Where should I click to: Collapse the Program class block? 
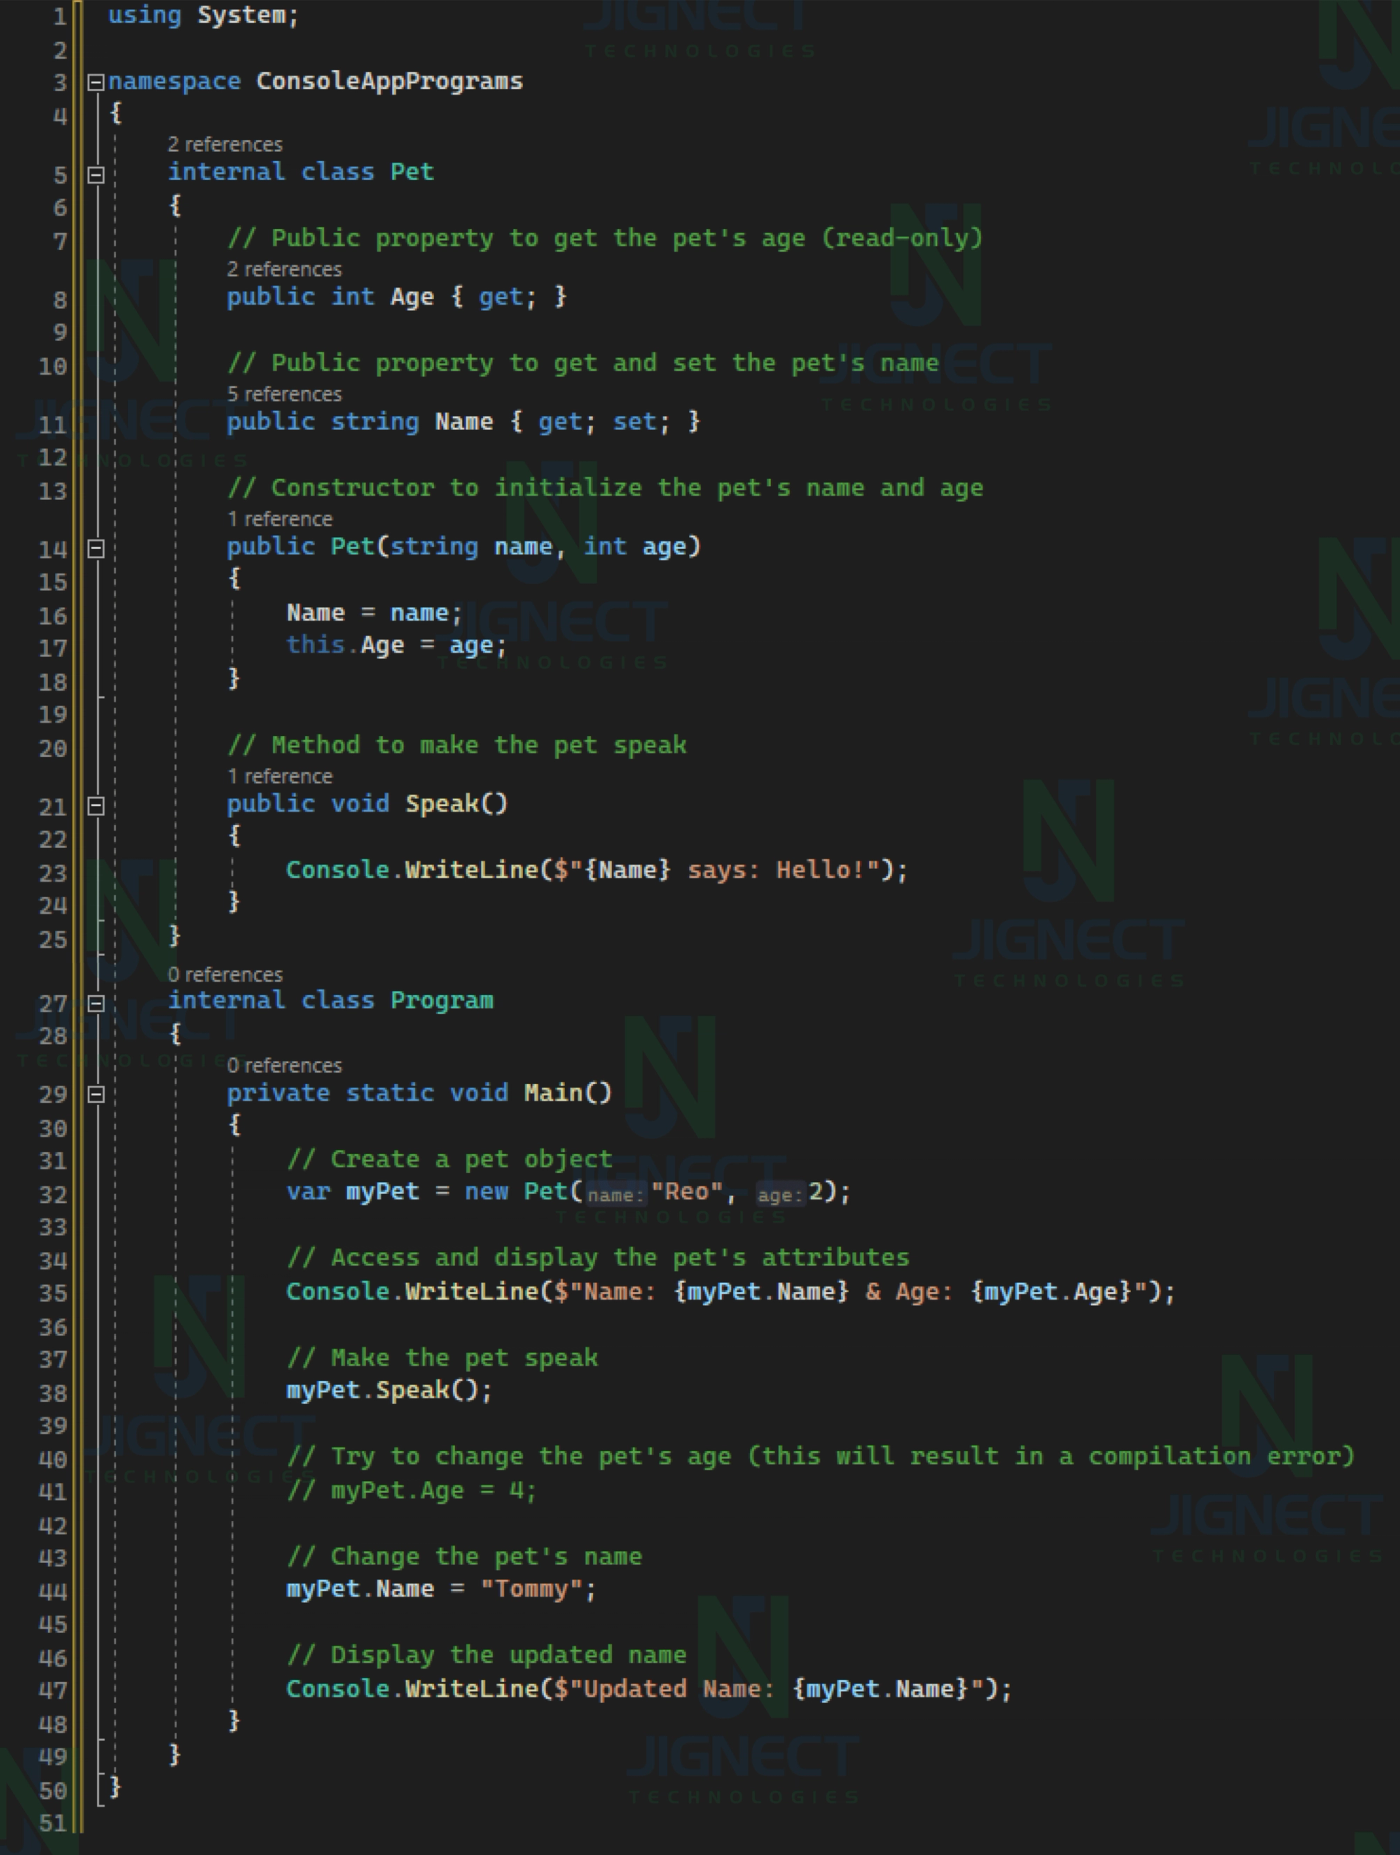pos(96,1002)
